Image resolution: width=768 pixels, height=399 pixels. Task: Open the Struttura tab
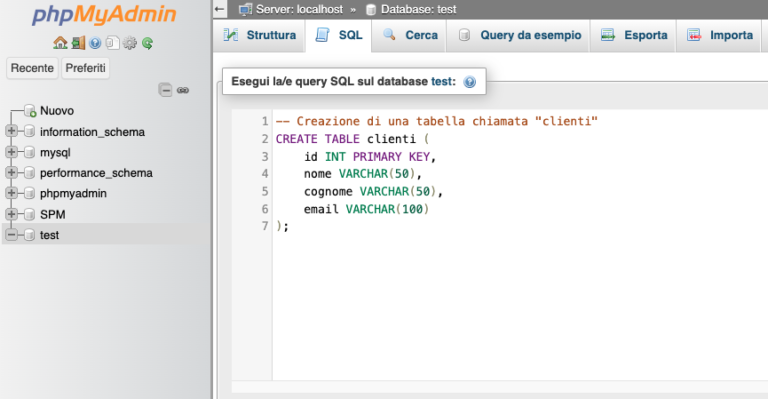(259, 35)
